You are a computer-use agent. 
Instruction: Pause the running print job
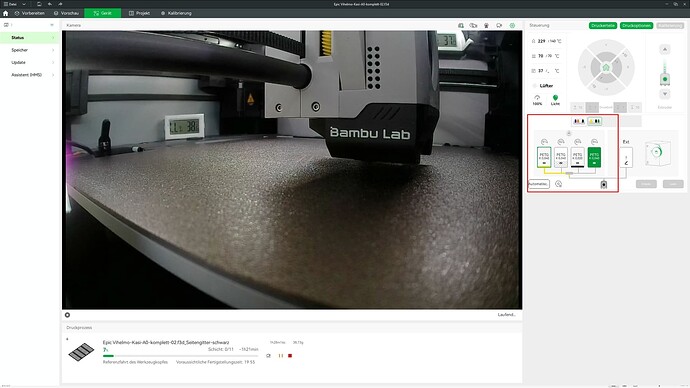click(280, 355)
